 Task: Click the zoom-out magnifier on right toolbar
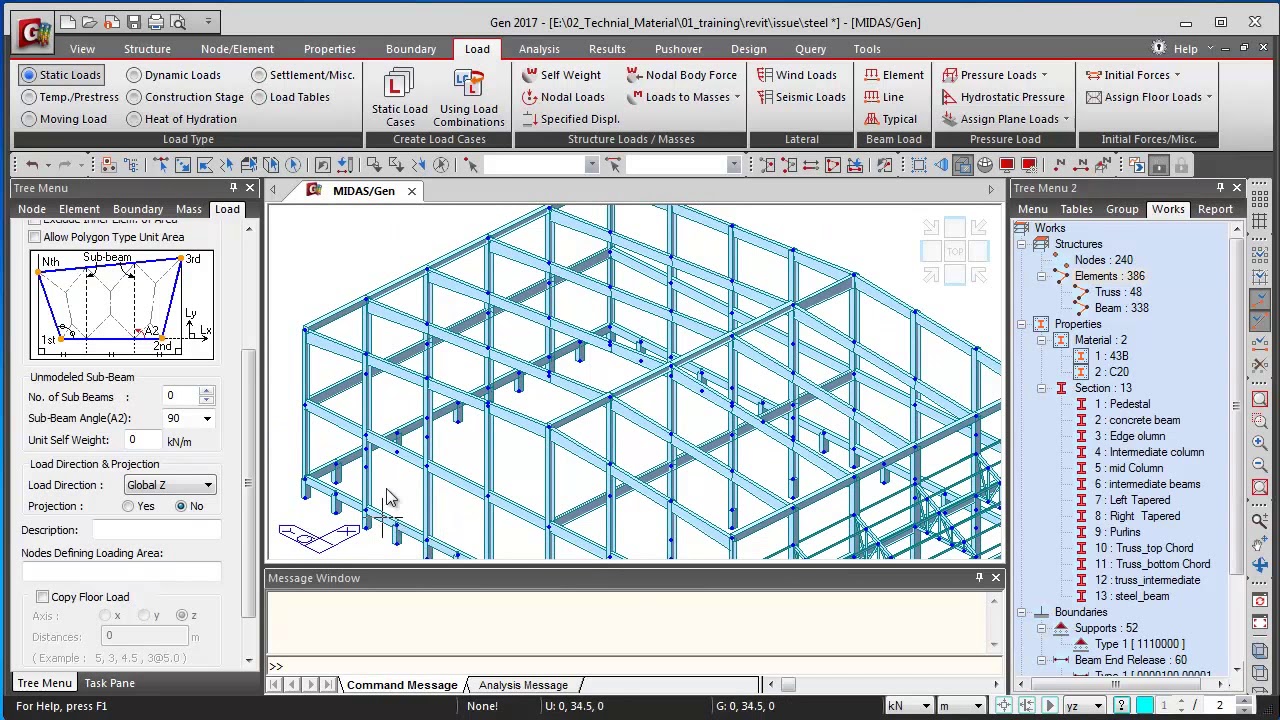point(1260,464)
